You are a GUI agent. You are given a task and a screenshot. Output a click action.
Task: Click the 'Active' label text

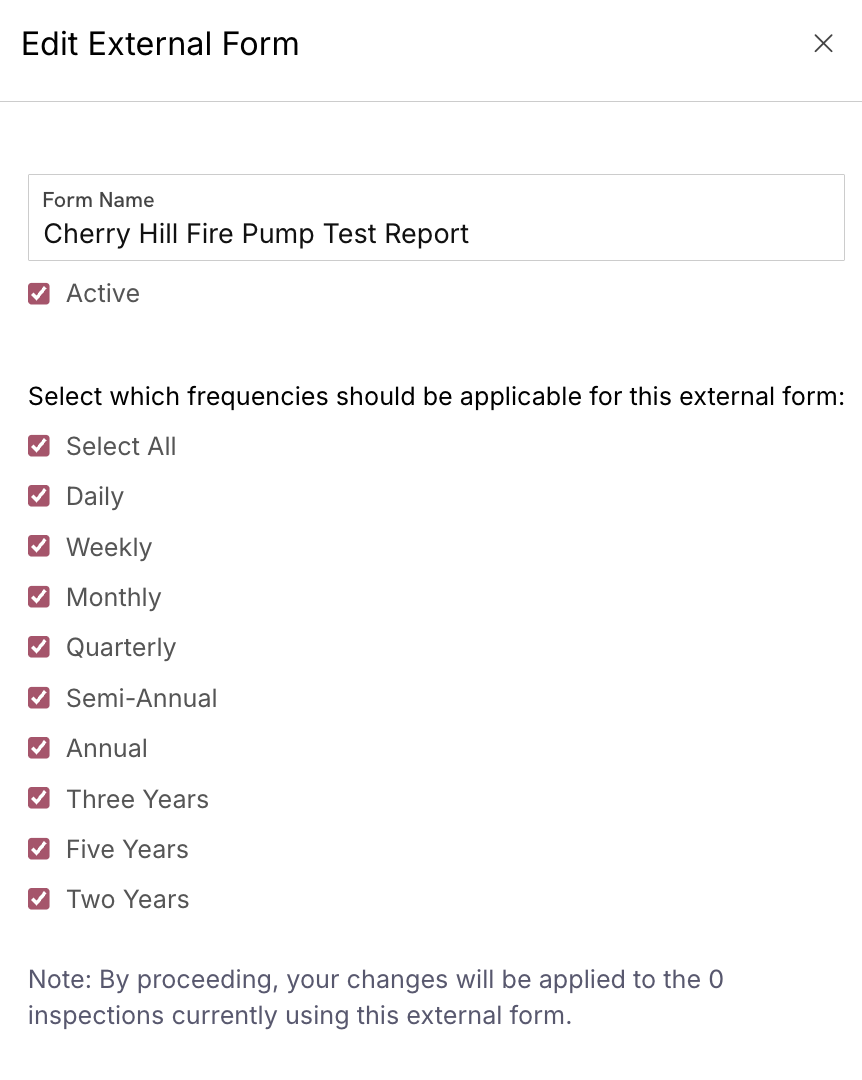pyautogui.click(x=103, y=294)
